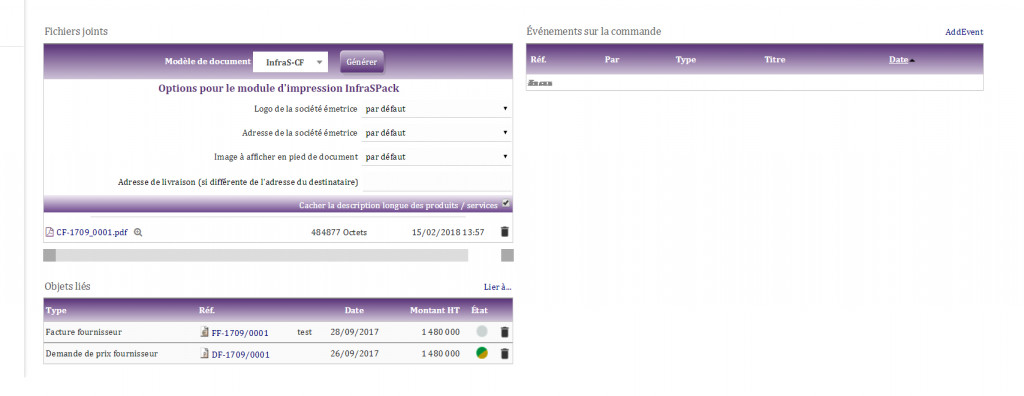Preview CF-1709_0001.pdf with the magnifier icon
The image size is (1024, 396).
click(138, 232)
